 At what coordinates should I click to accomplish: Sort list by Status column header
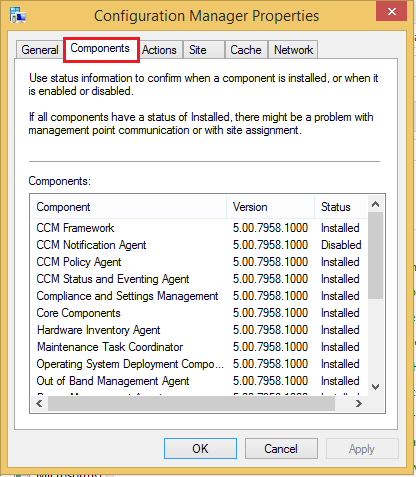(x=341, y=207)
